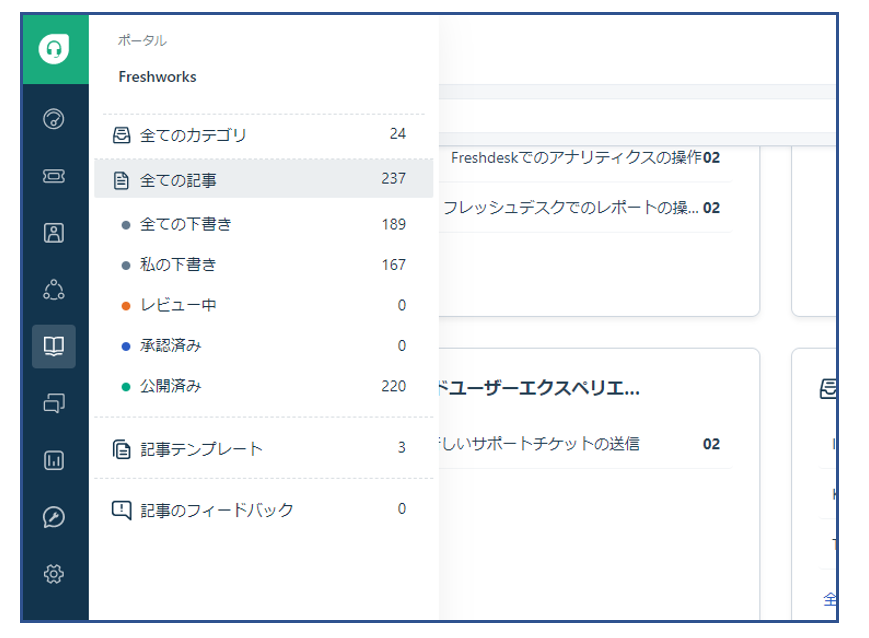Click the 02 beside Freshdeskでのアナリティクスの操作
The image size is (869, 638).
point(712,158)
